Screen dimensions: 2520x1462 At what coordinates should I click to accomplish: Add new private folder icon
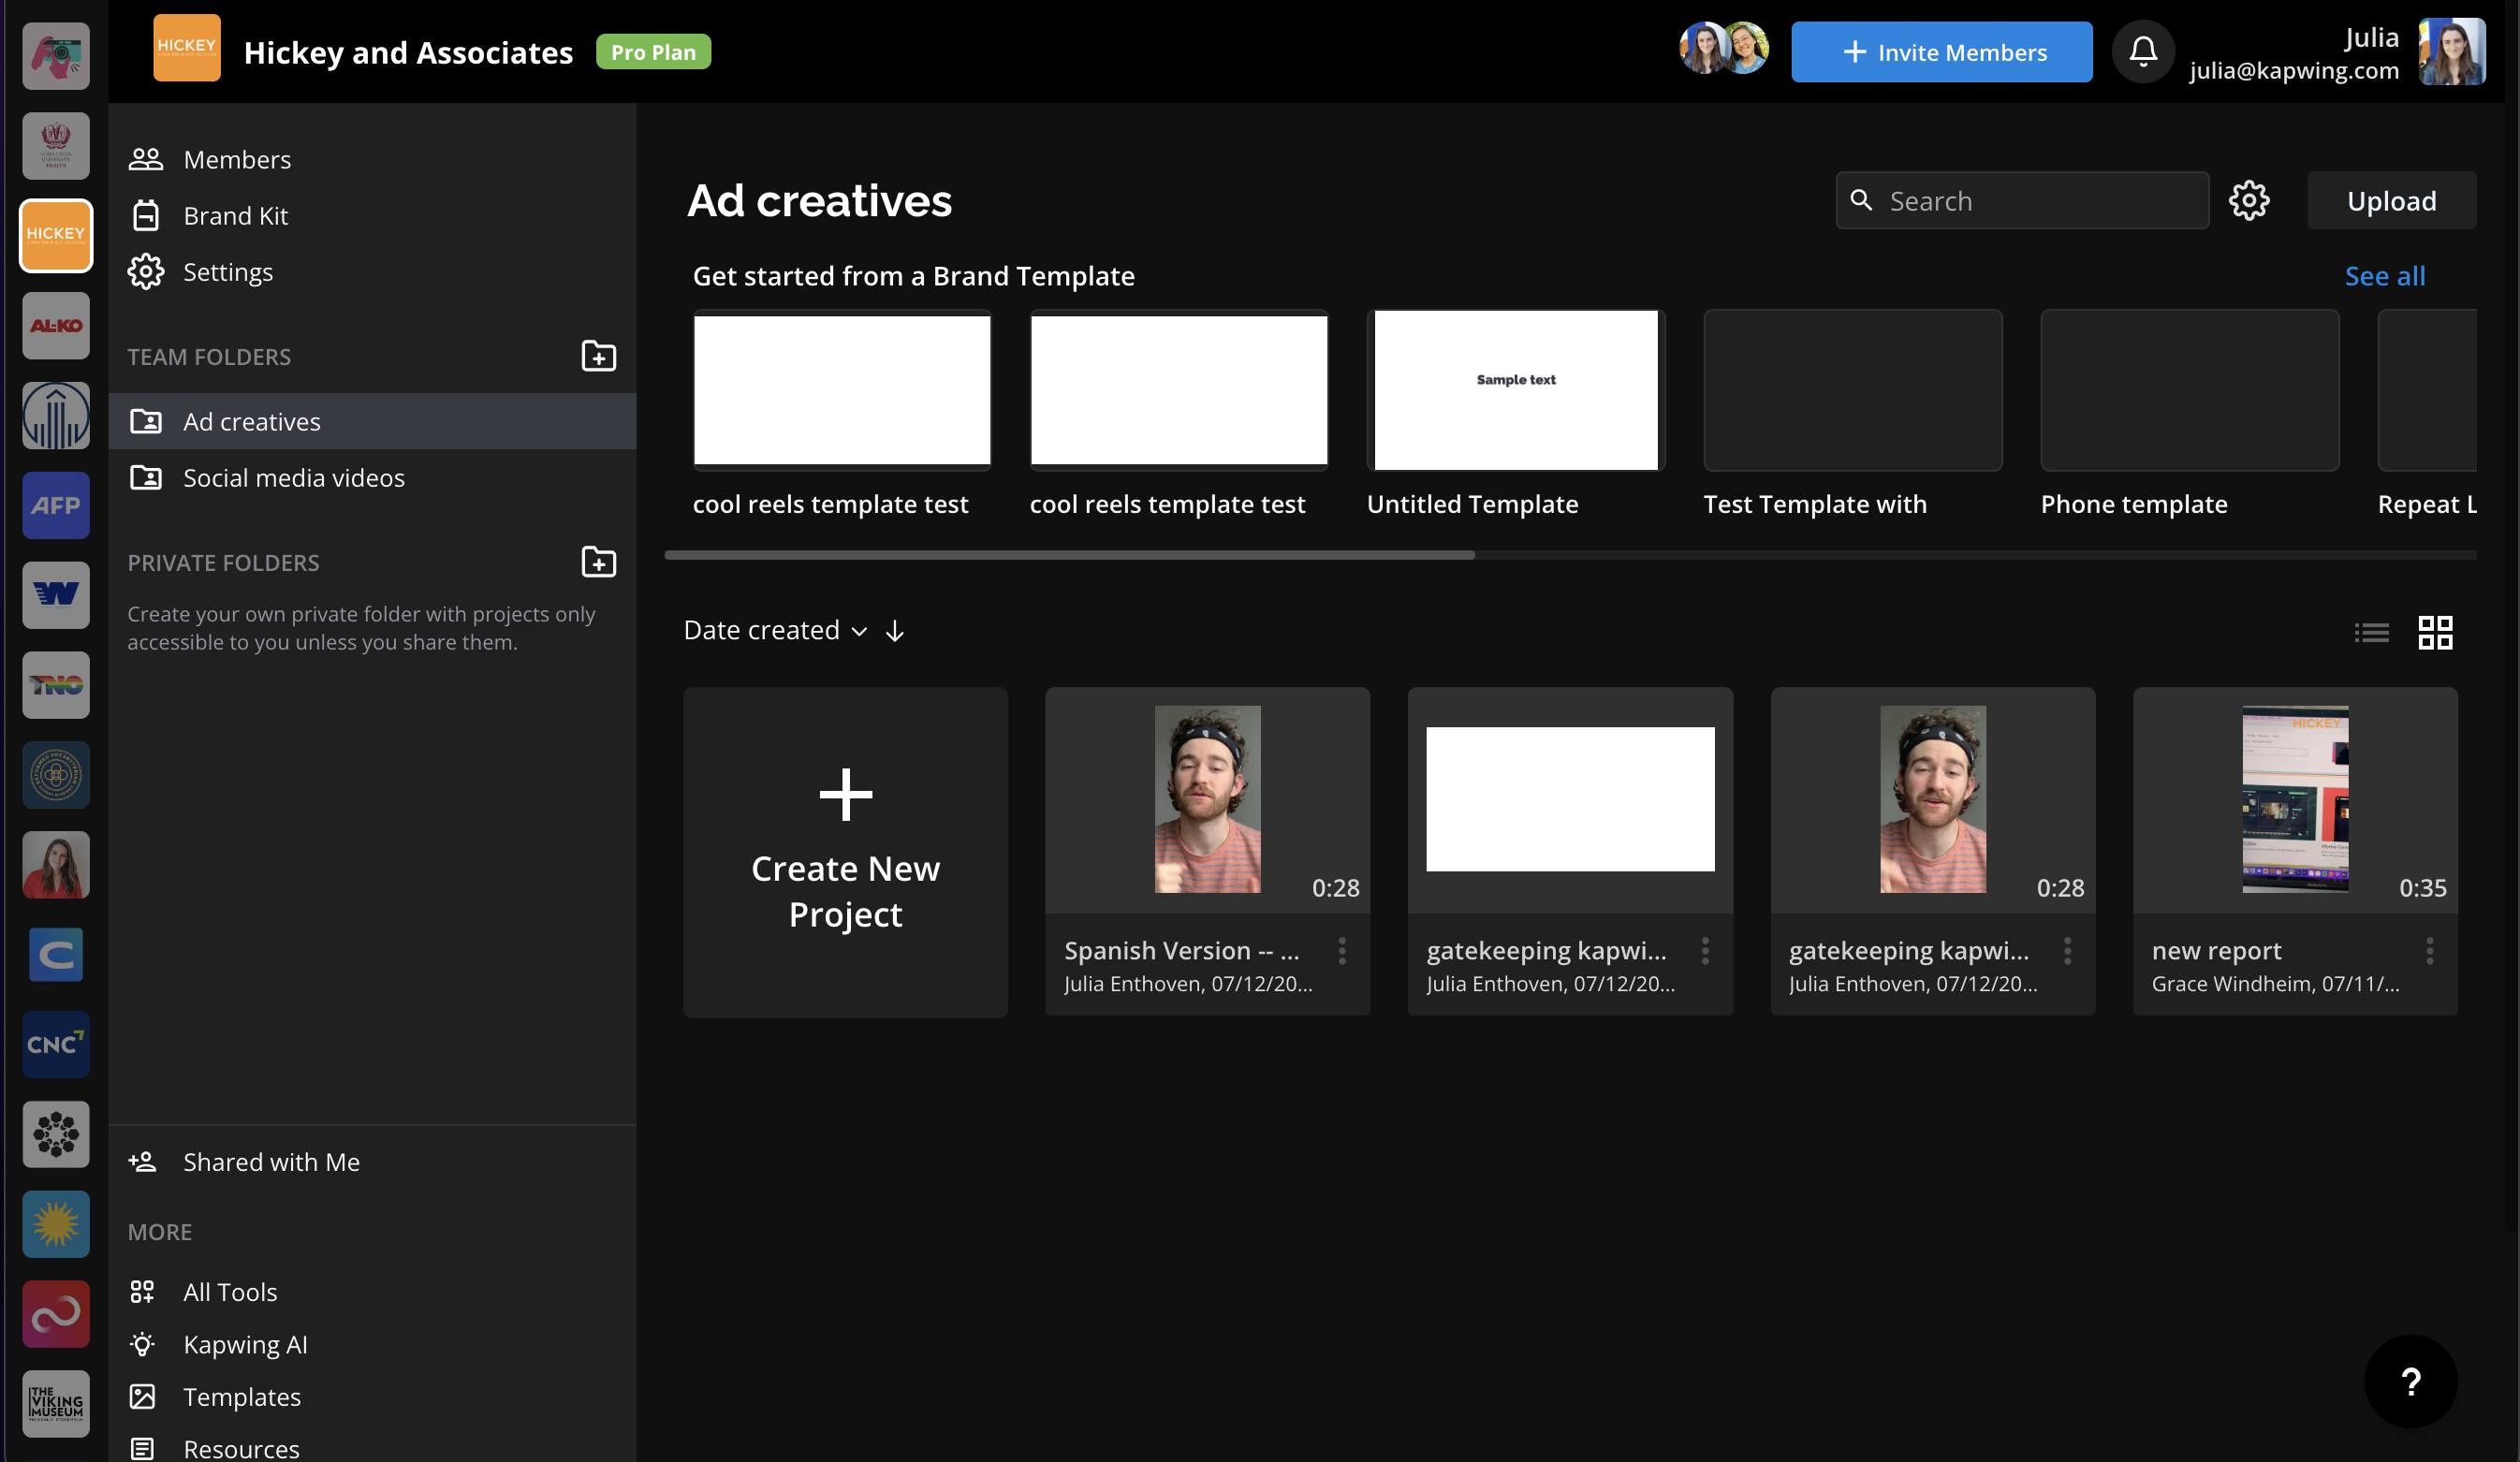598,562
